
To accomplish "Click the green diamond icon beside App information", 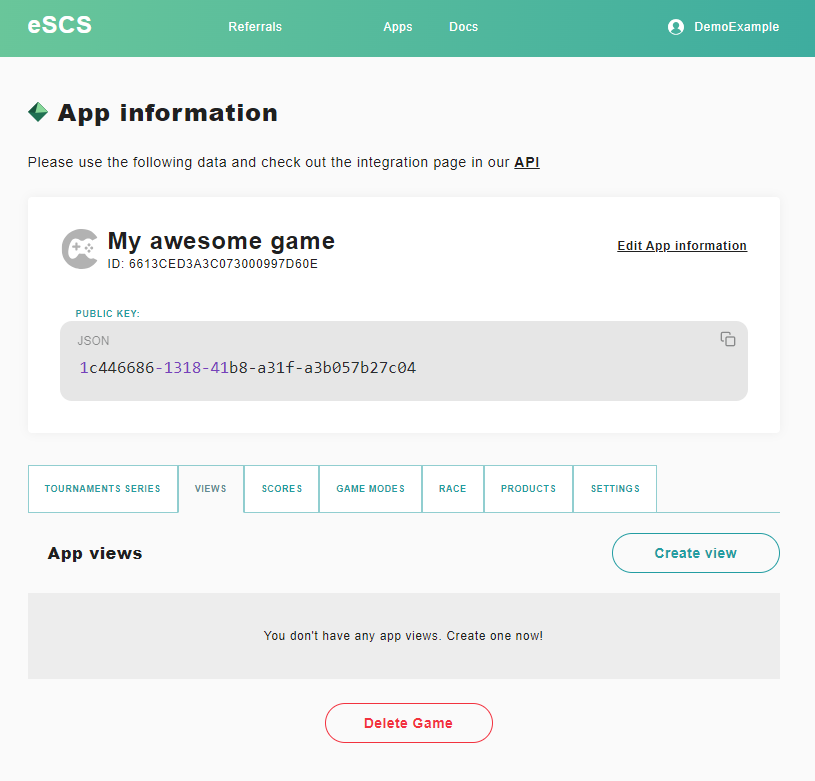I will (x=38, y=112).
